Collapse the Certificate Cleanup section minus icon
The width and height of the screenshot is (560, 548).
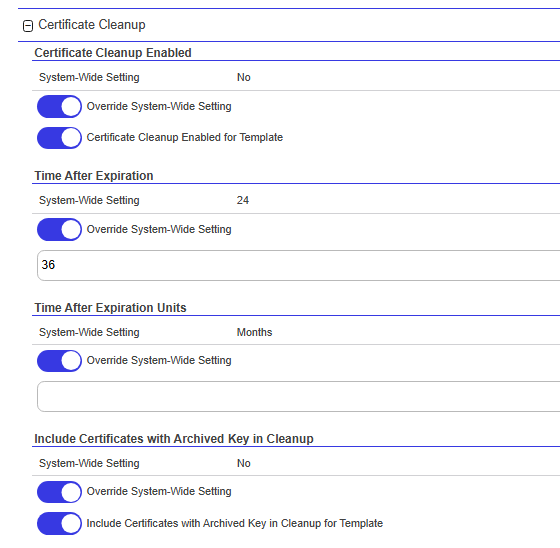click(28, 26)
